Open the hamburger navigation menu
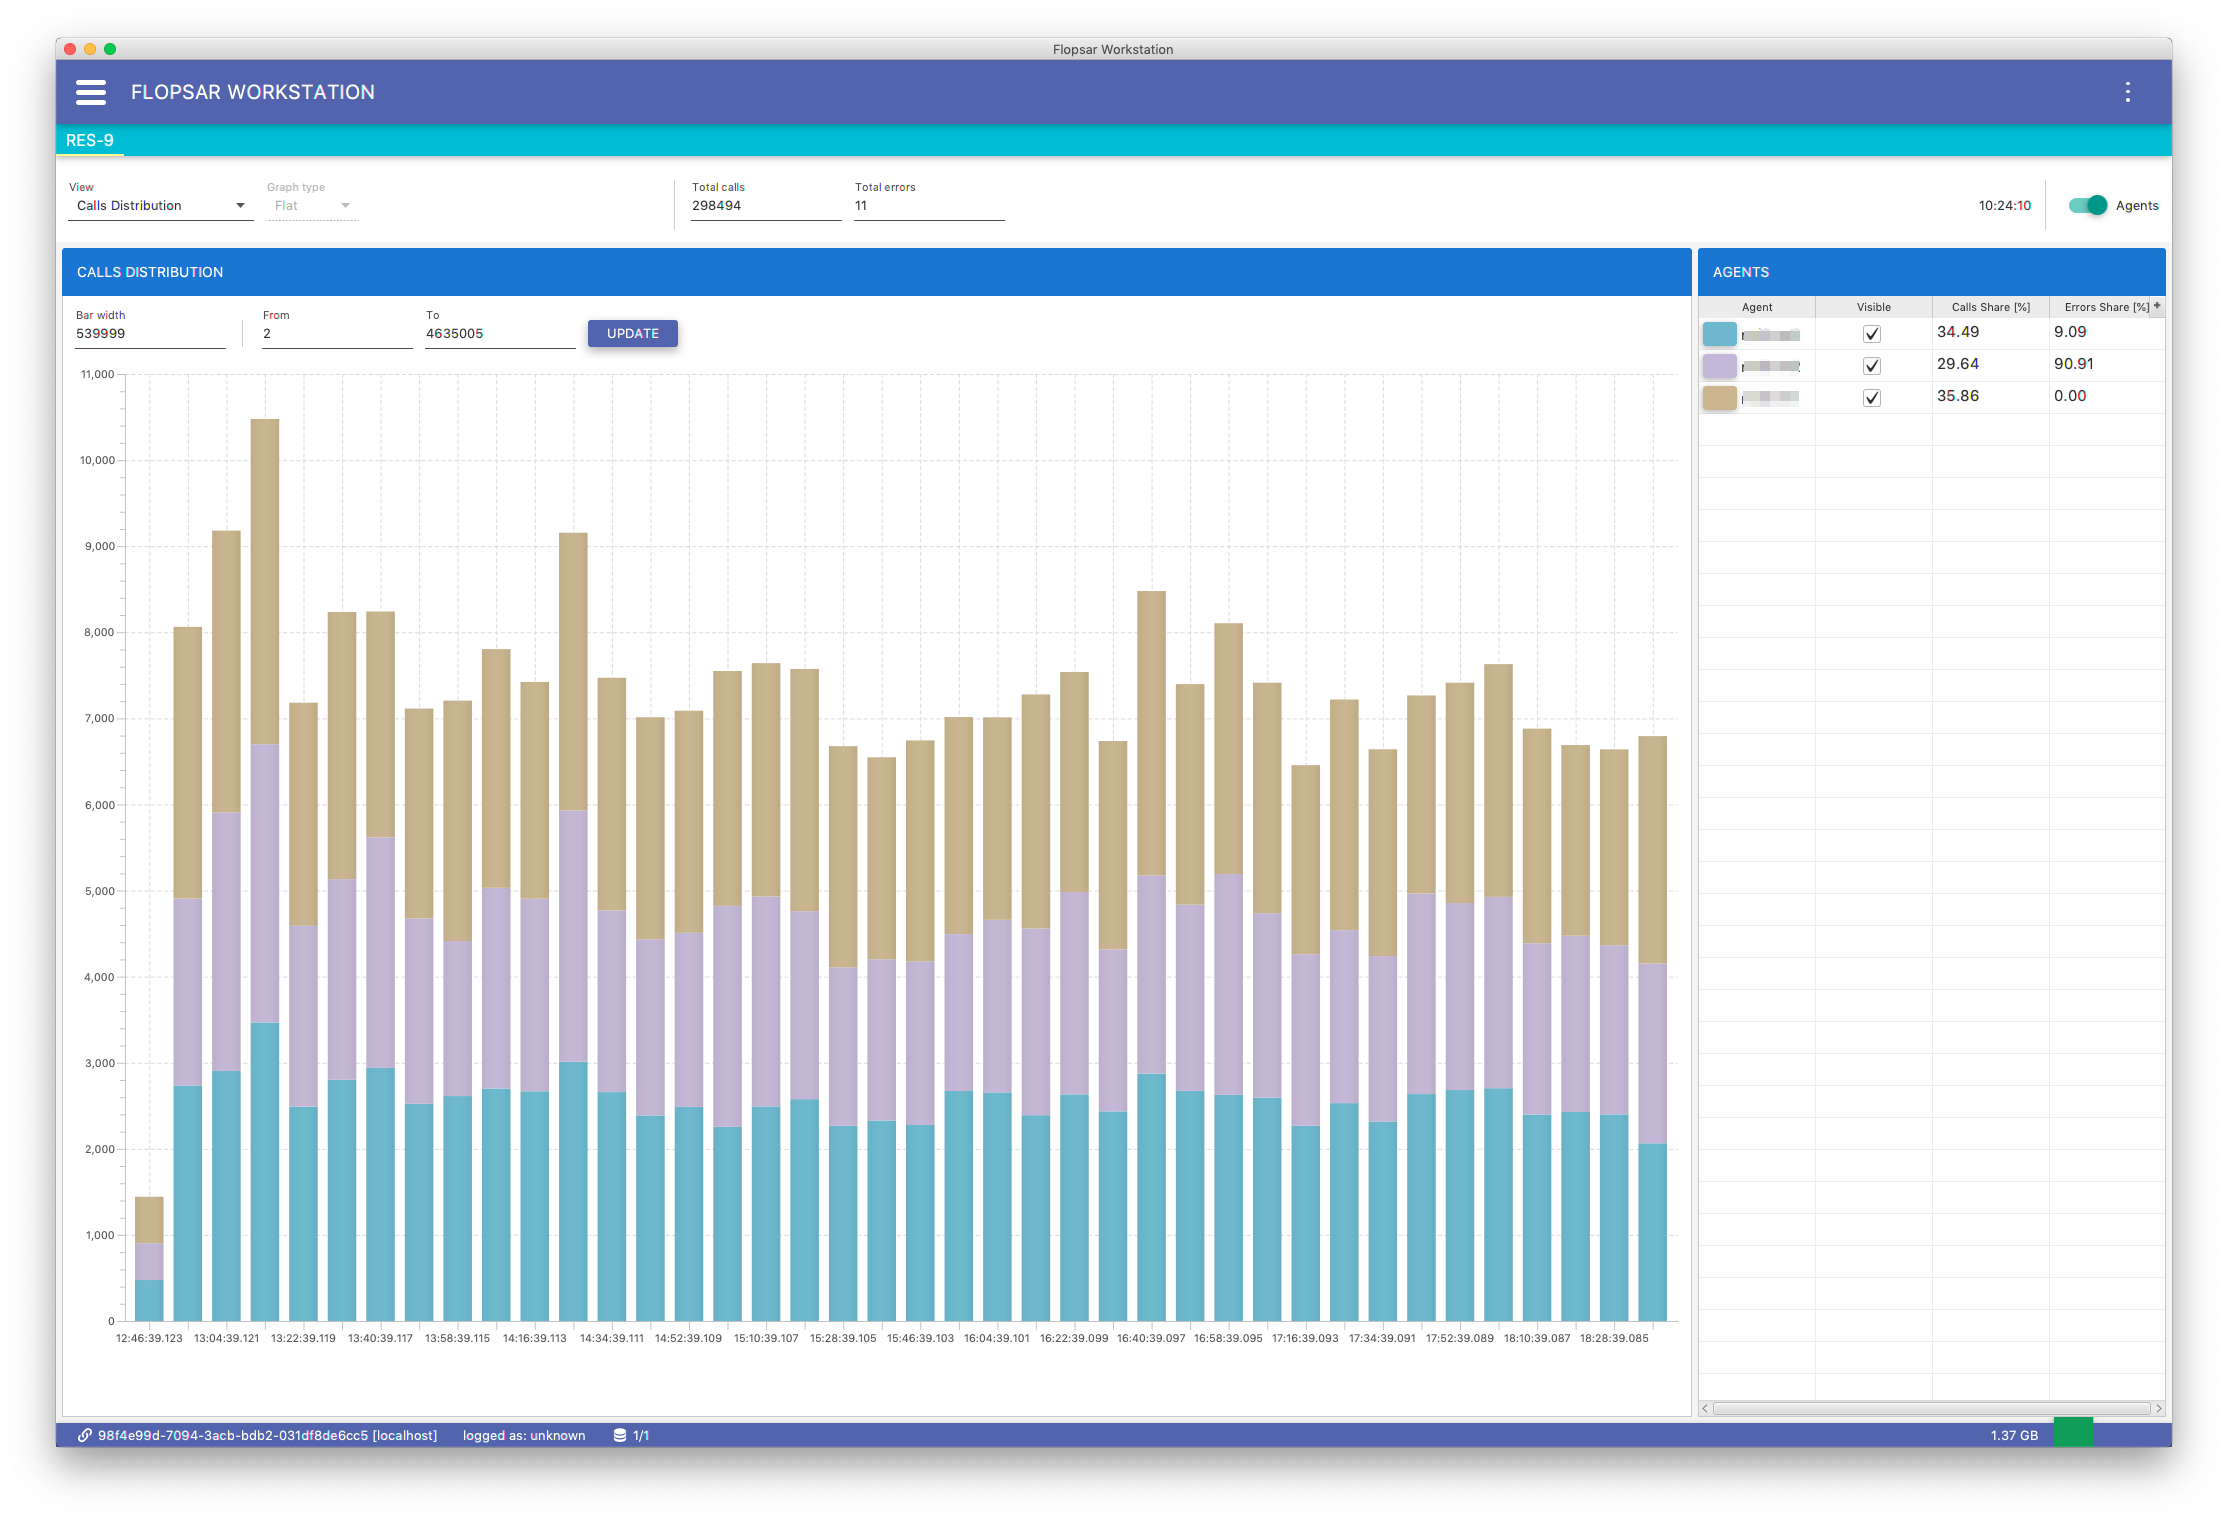Image resolution: width=2228 pixels, height=1521 pixels. [x=91, y=92]
